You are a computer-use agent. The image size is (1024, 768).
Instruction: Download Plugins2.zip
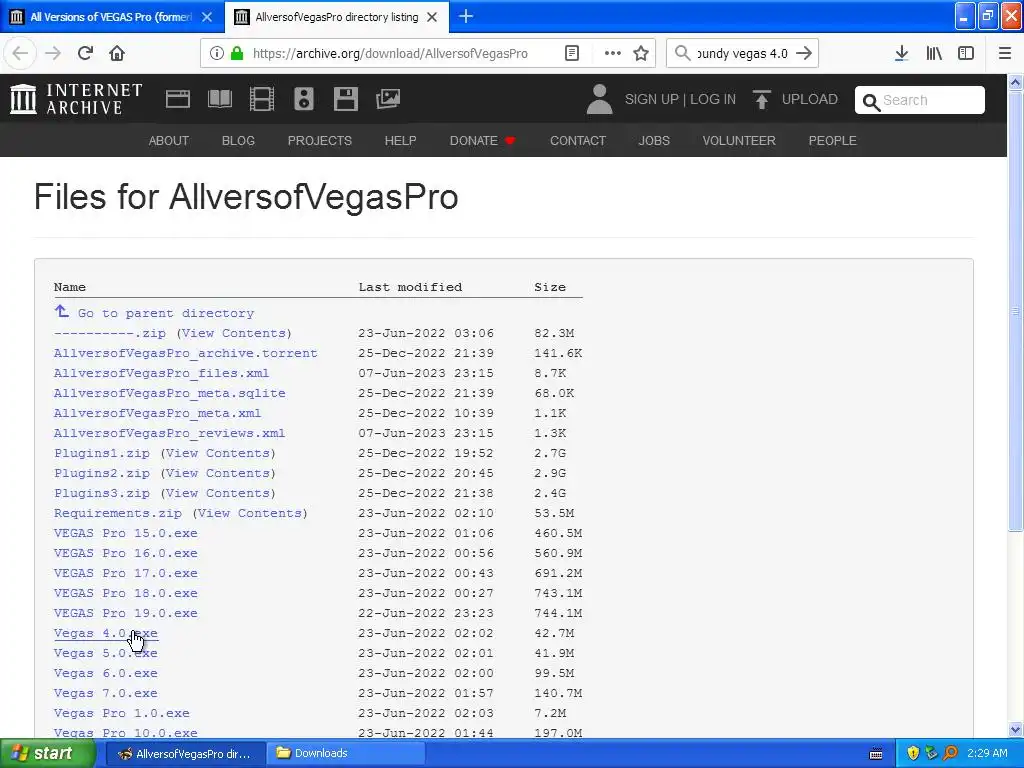click(102, 473)
